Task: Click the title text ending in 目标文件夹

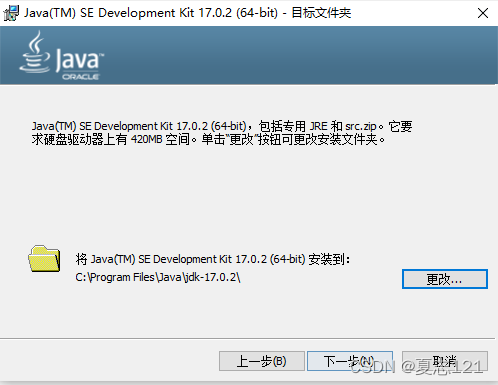Action: point(187,13)
